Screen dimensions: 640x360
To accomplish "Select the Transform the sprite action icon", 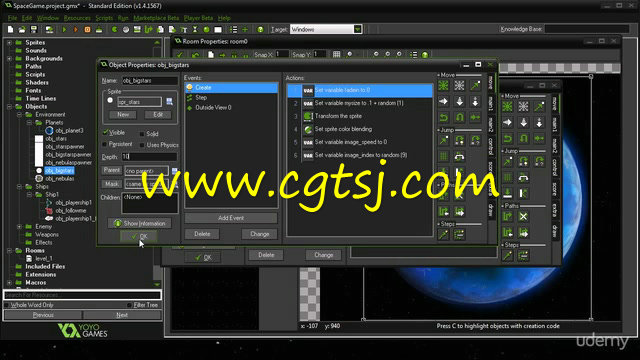I will (308, 116).
